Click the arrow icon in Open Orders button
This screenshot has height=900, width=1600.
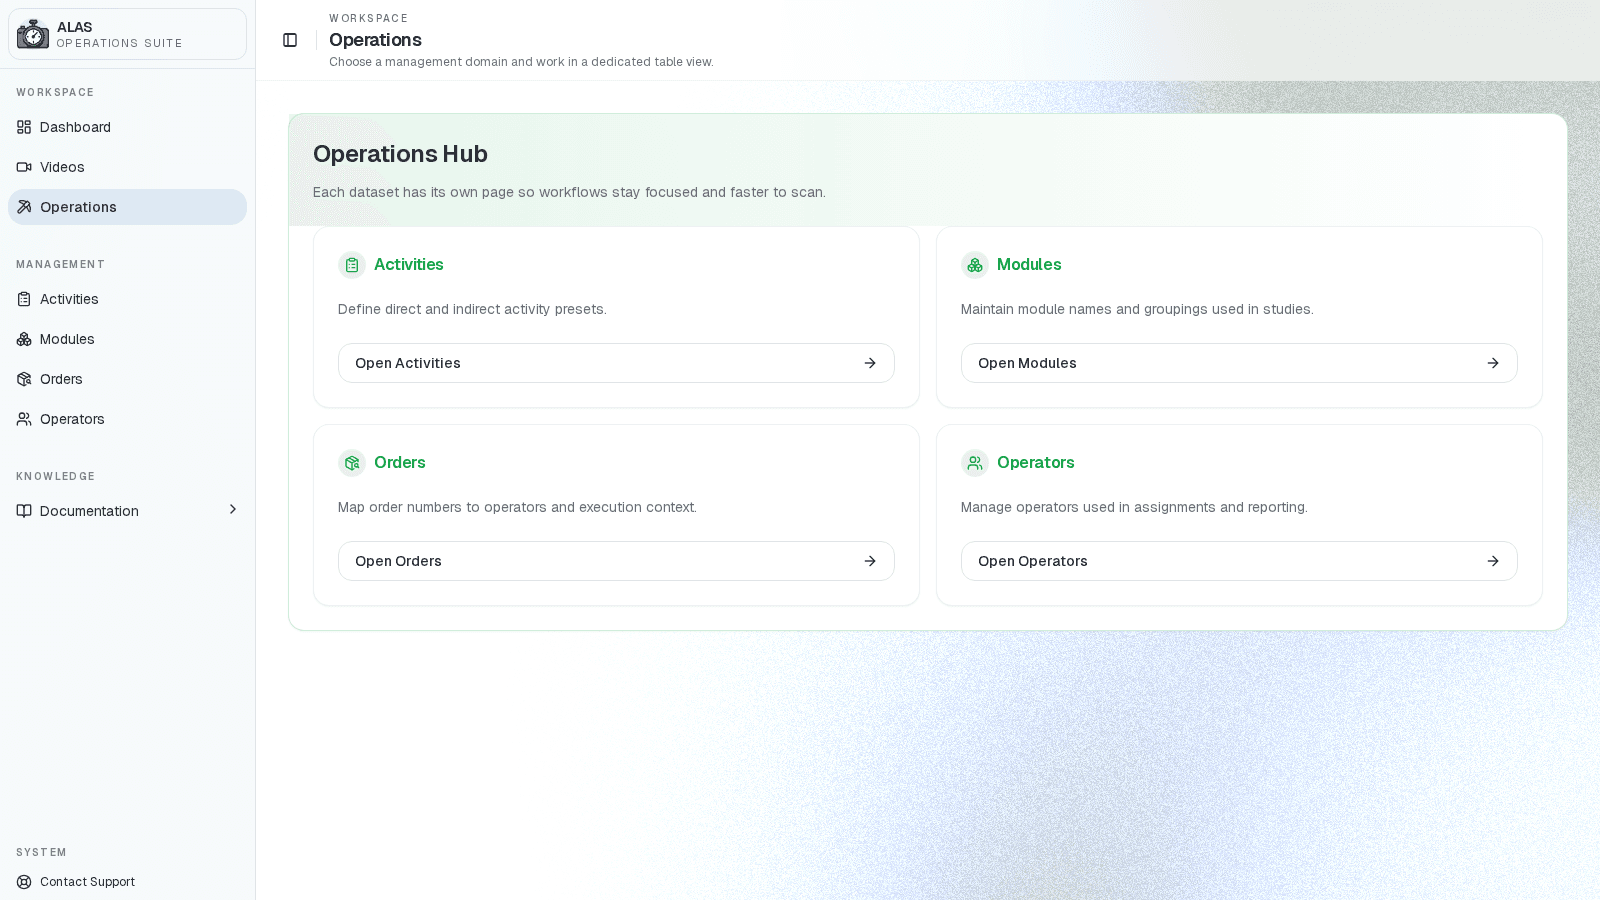tap(870, 561)
